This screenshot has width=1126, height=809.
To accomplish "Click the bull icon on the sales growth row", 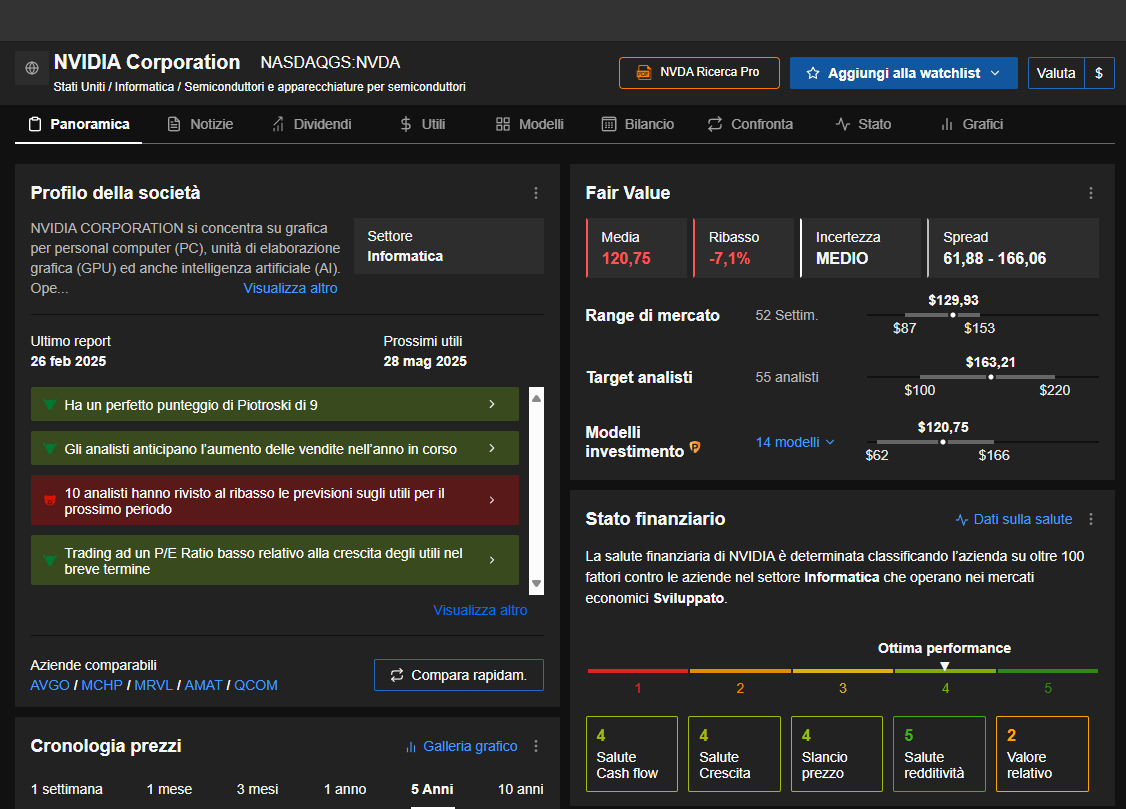I will [x=50, y=449].
